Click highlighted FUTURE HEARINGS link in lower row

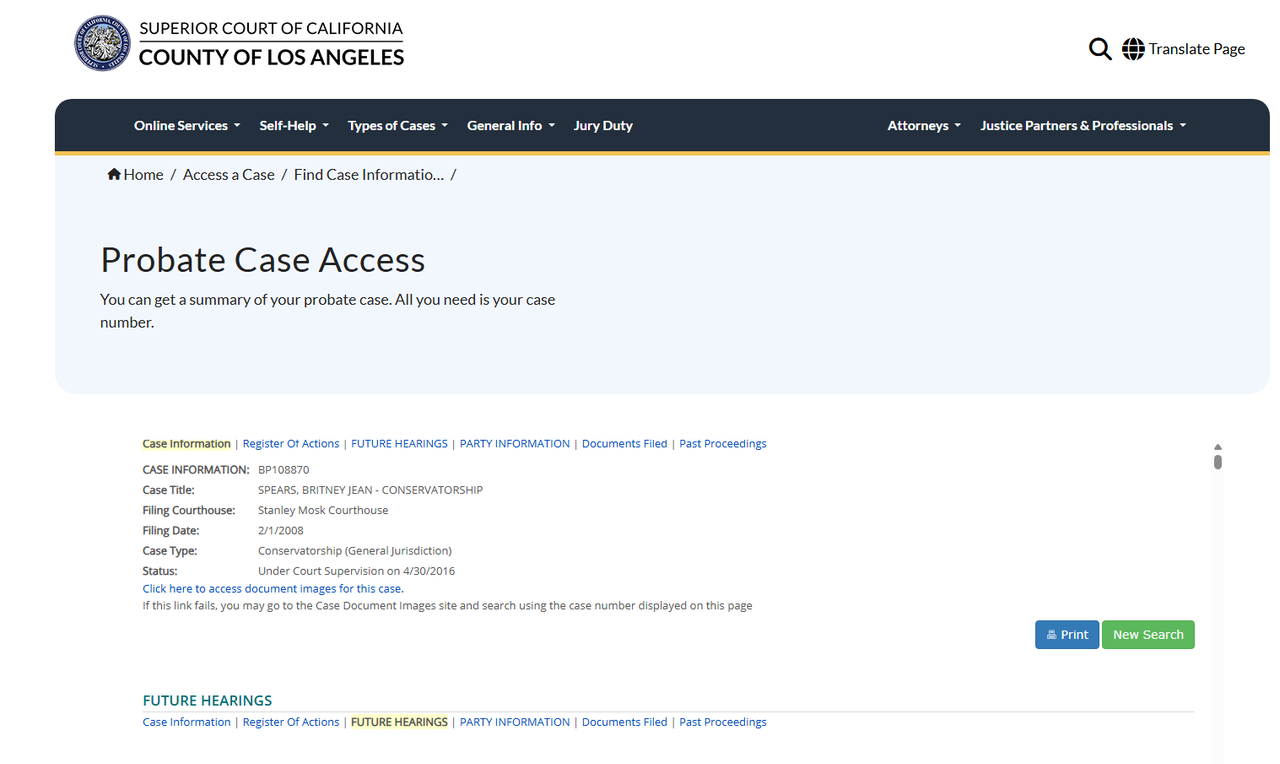(399, 722)
